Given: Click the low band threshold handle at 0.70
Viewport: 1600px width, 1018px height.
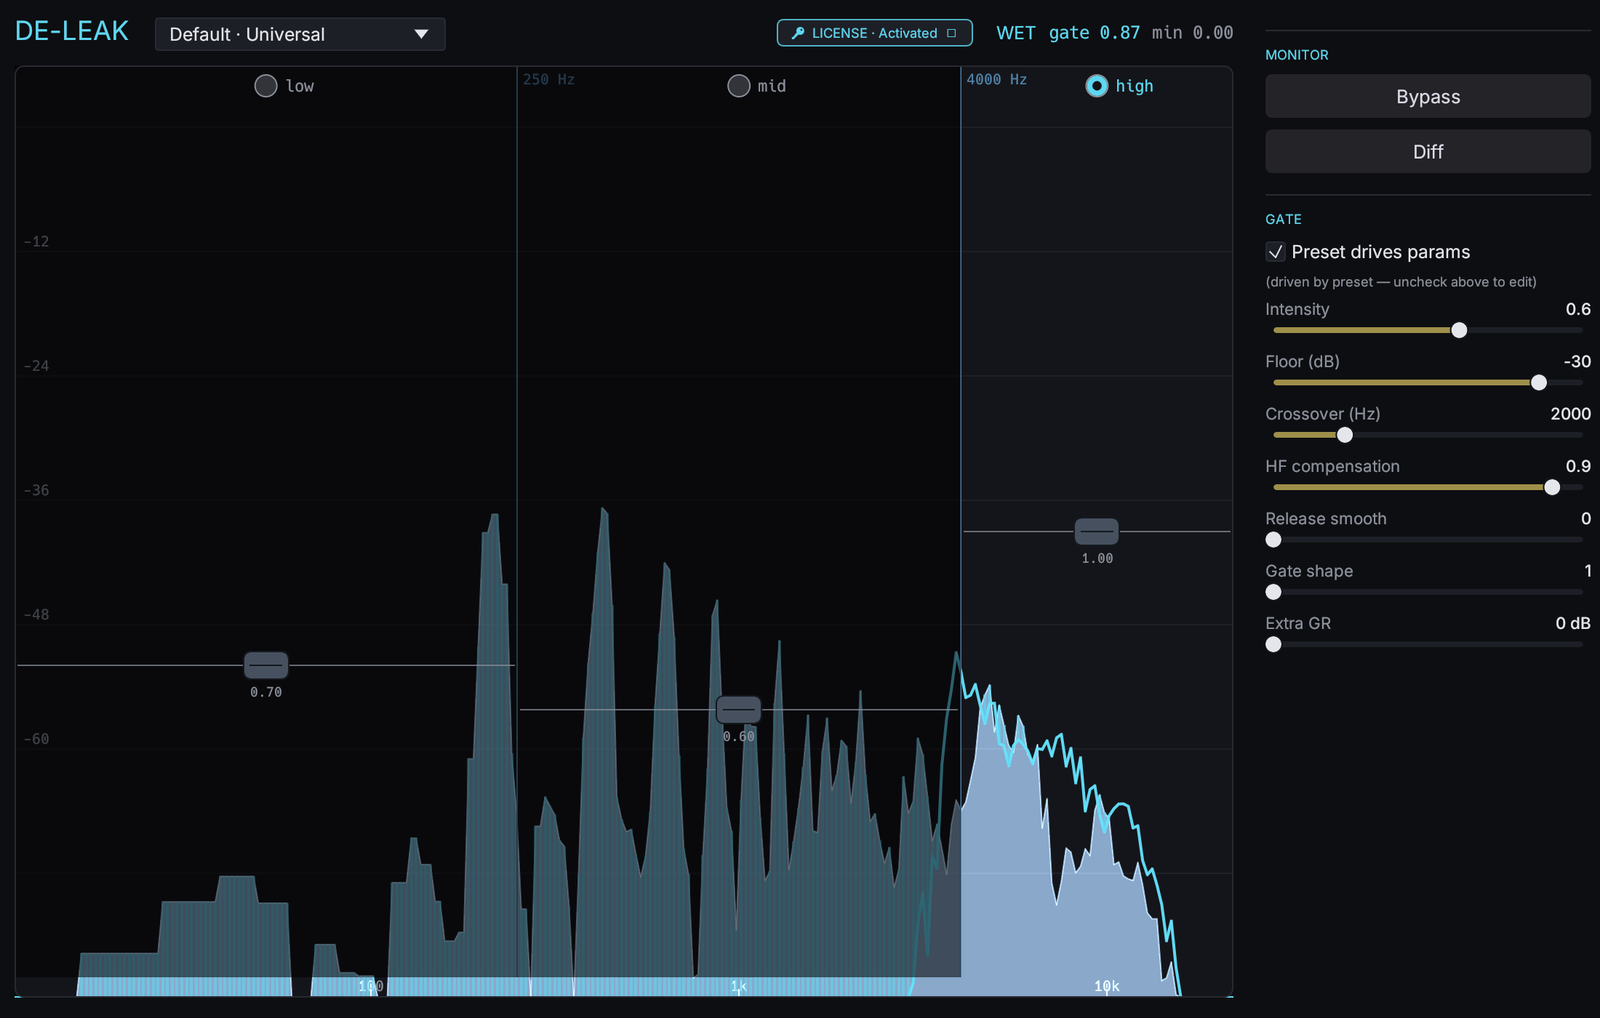Looking at the screenshot, I should point(266,665).
